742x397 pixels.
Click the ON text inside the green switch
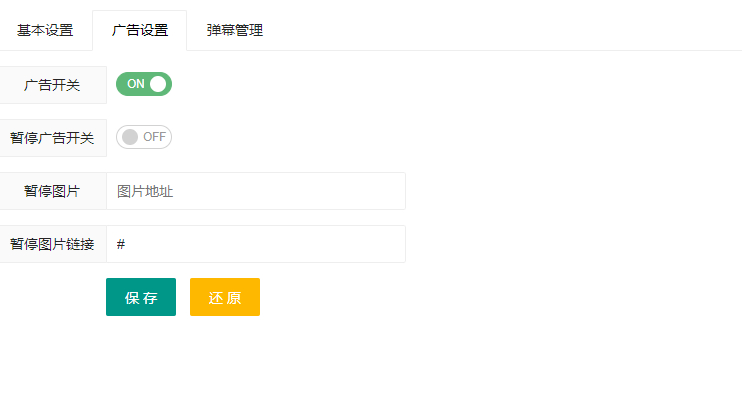(x=136, y=84)
